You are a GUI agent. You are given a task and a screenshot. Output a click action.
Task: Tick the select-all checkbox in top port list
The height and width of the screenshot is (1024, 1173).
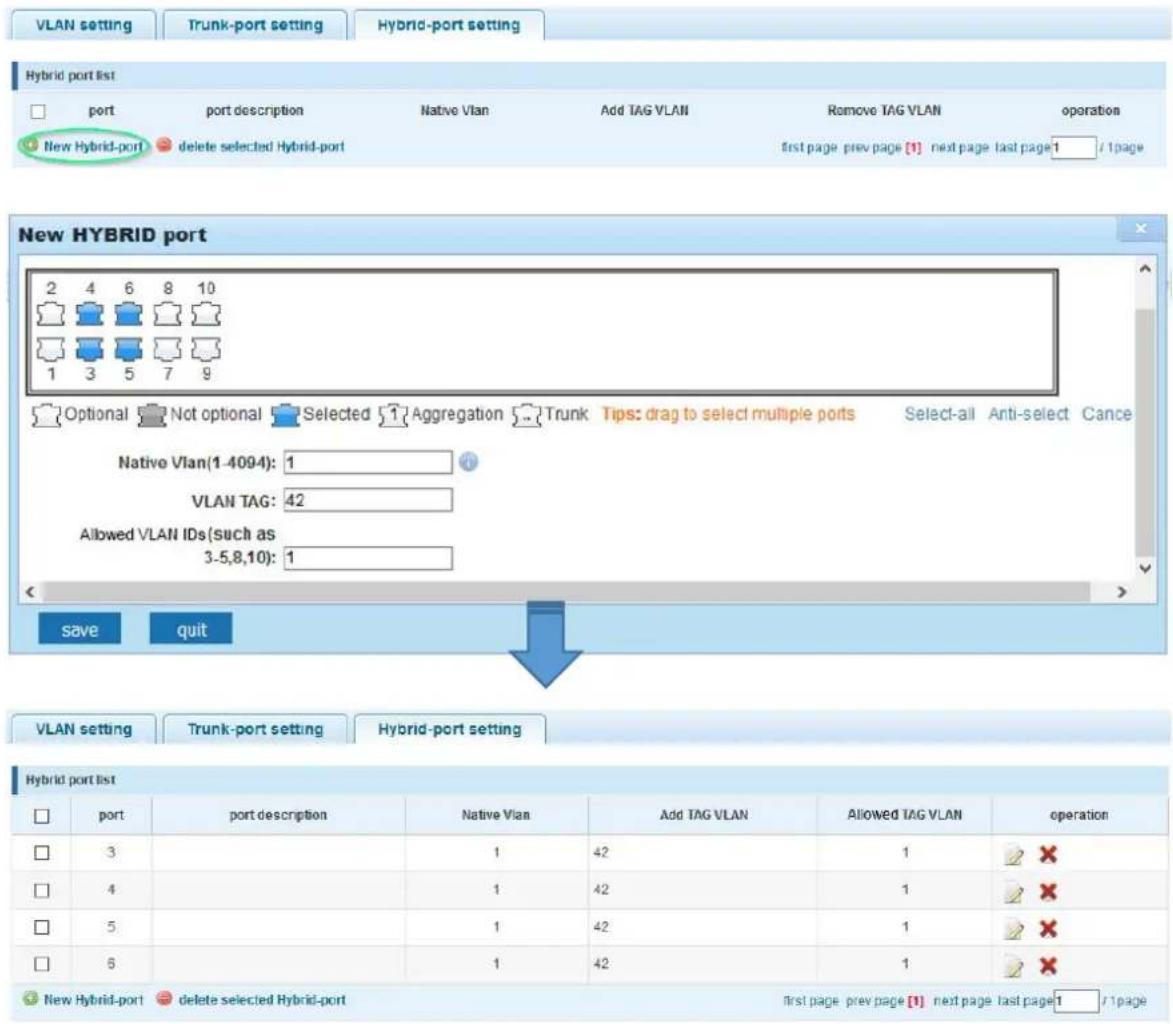coord(38,111)
